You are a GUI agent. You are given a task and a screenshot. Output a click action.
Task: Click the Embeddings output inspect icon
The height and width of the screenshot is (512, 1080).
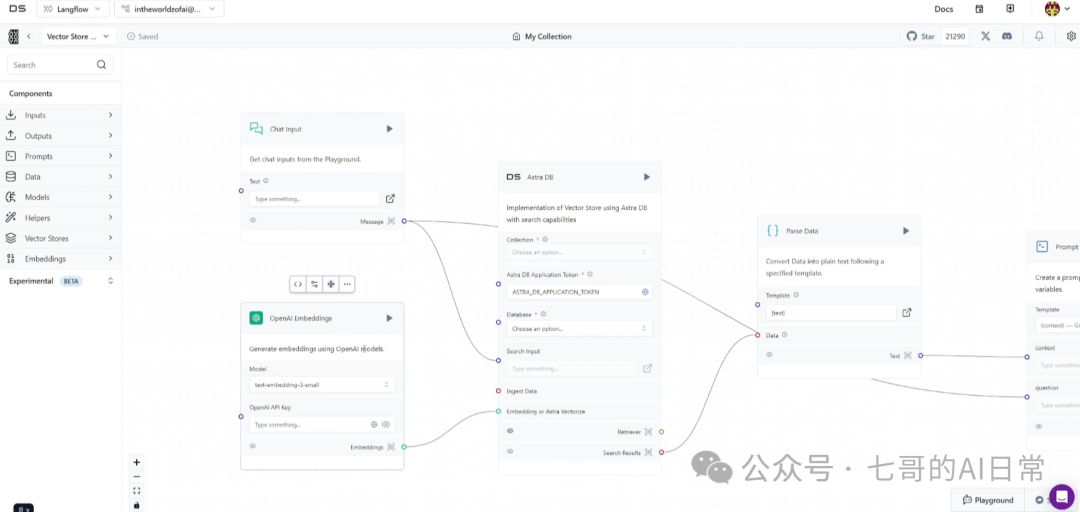pyautogui.click(x=391, y=447)
